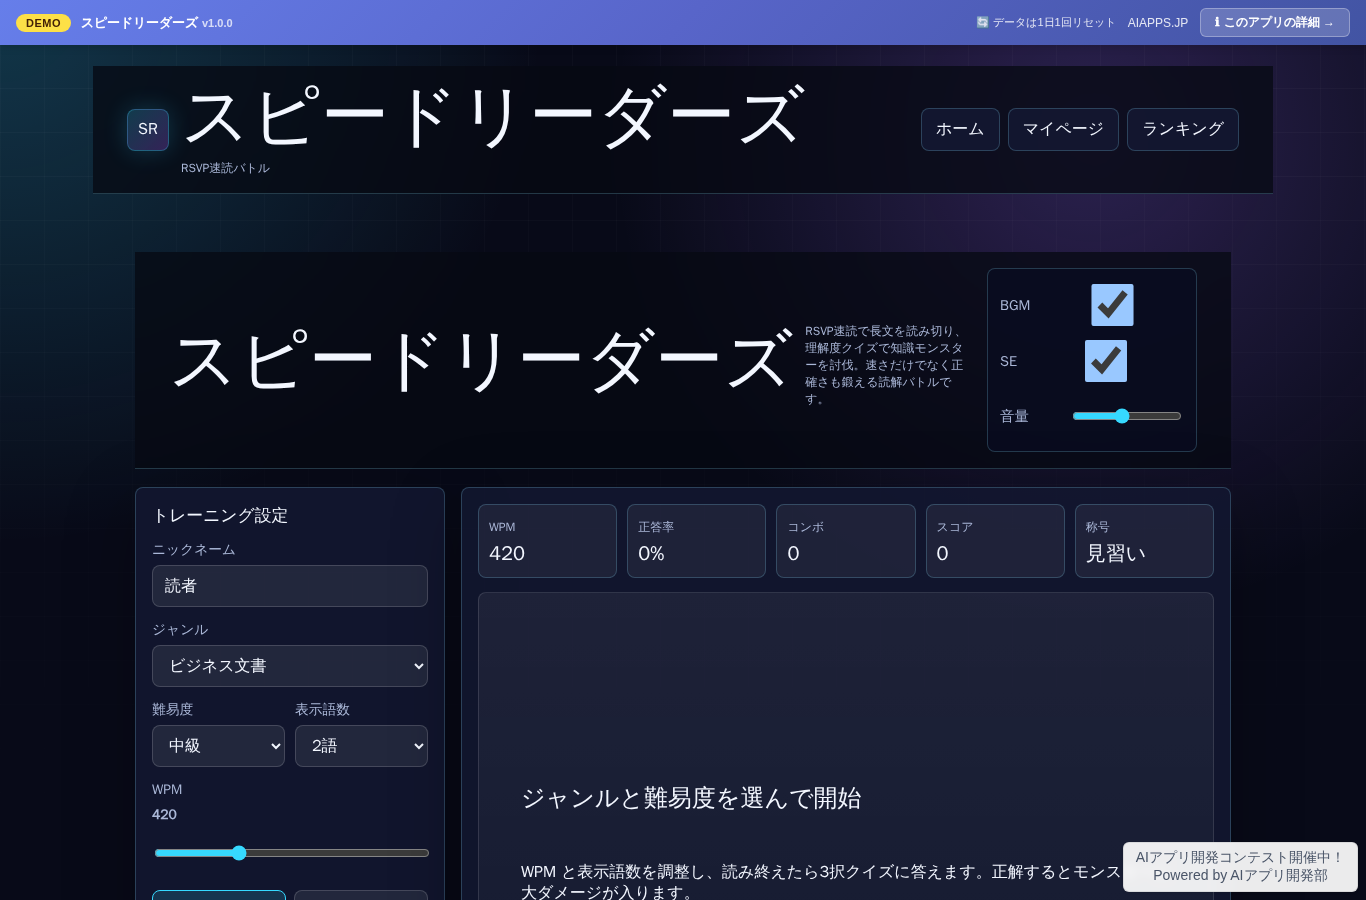Viewport: 1366px width, 900px height.
Task: Go to the ホーム nav tab
Action: pos(960,129)
